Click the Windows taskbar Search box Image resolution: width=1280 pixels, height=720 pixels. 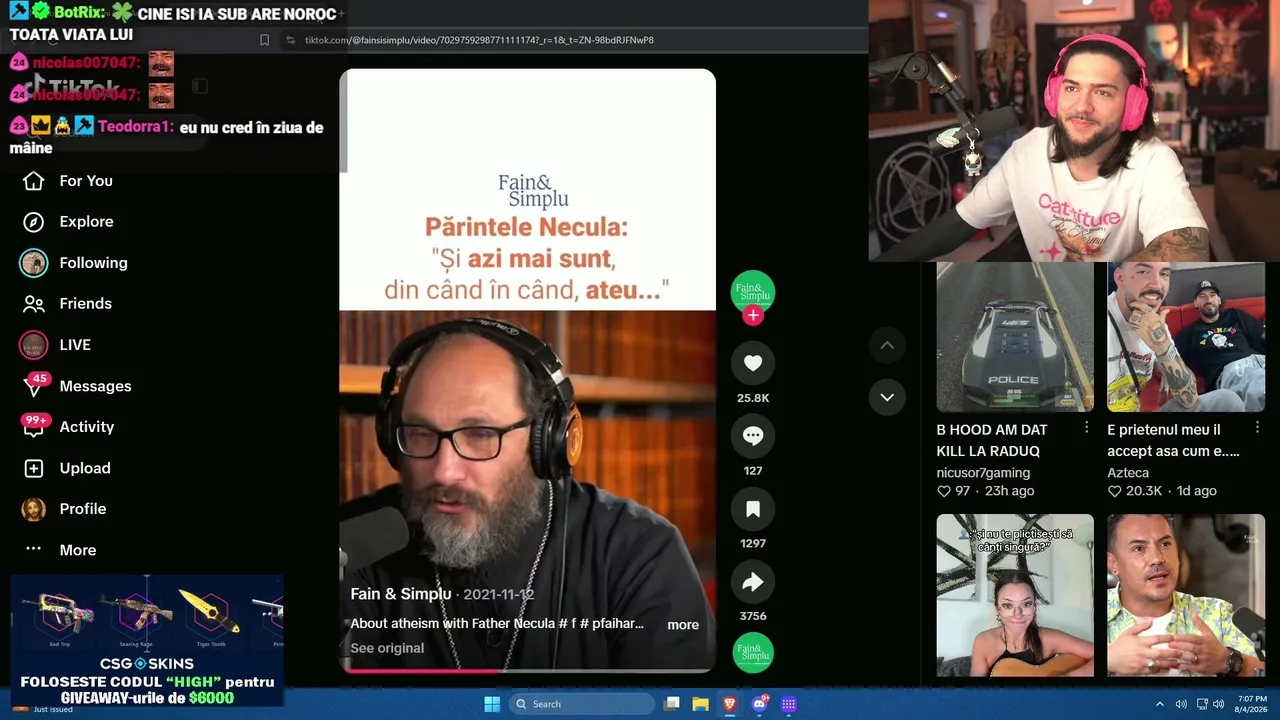click(582, 704)
